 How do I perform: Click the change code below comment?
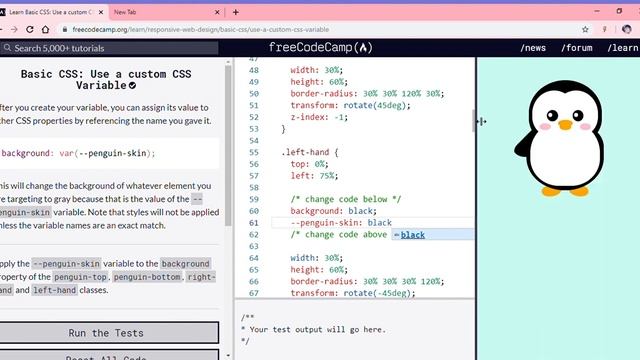[346, 199]
